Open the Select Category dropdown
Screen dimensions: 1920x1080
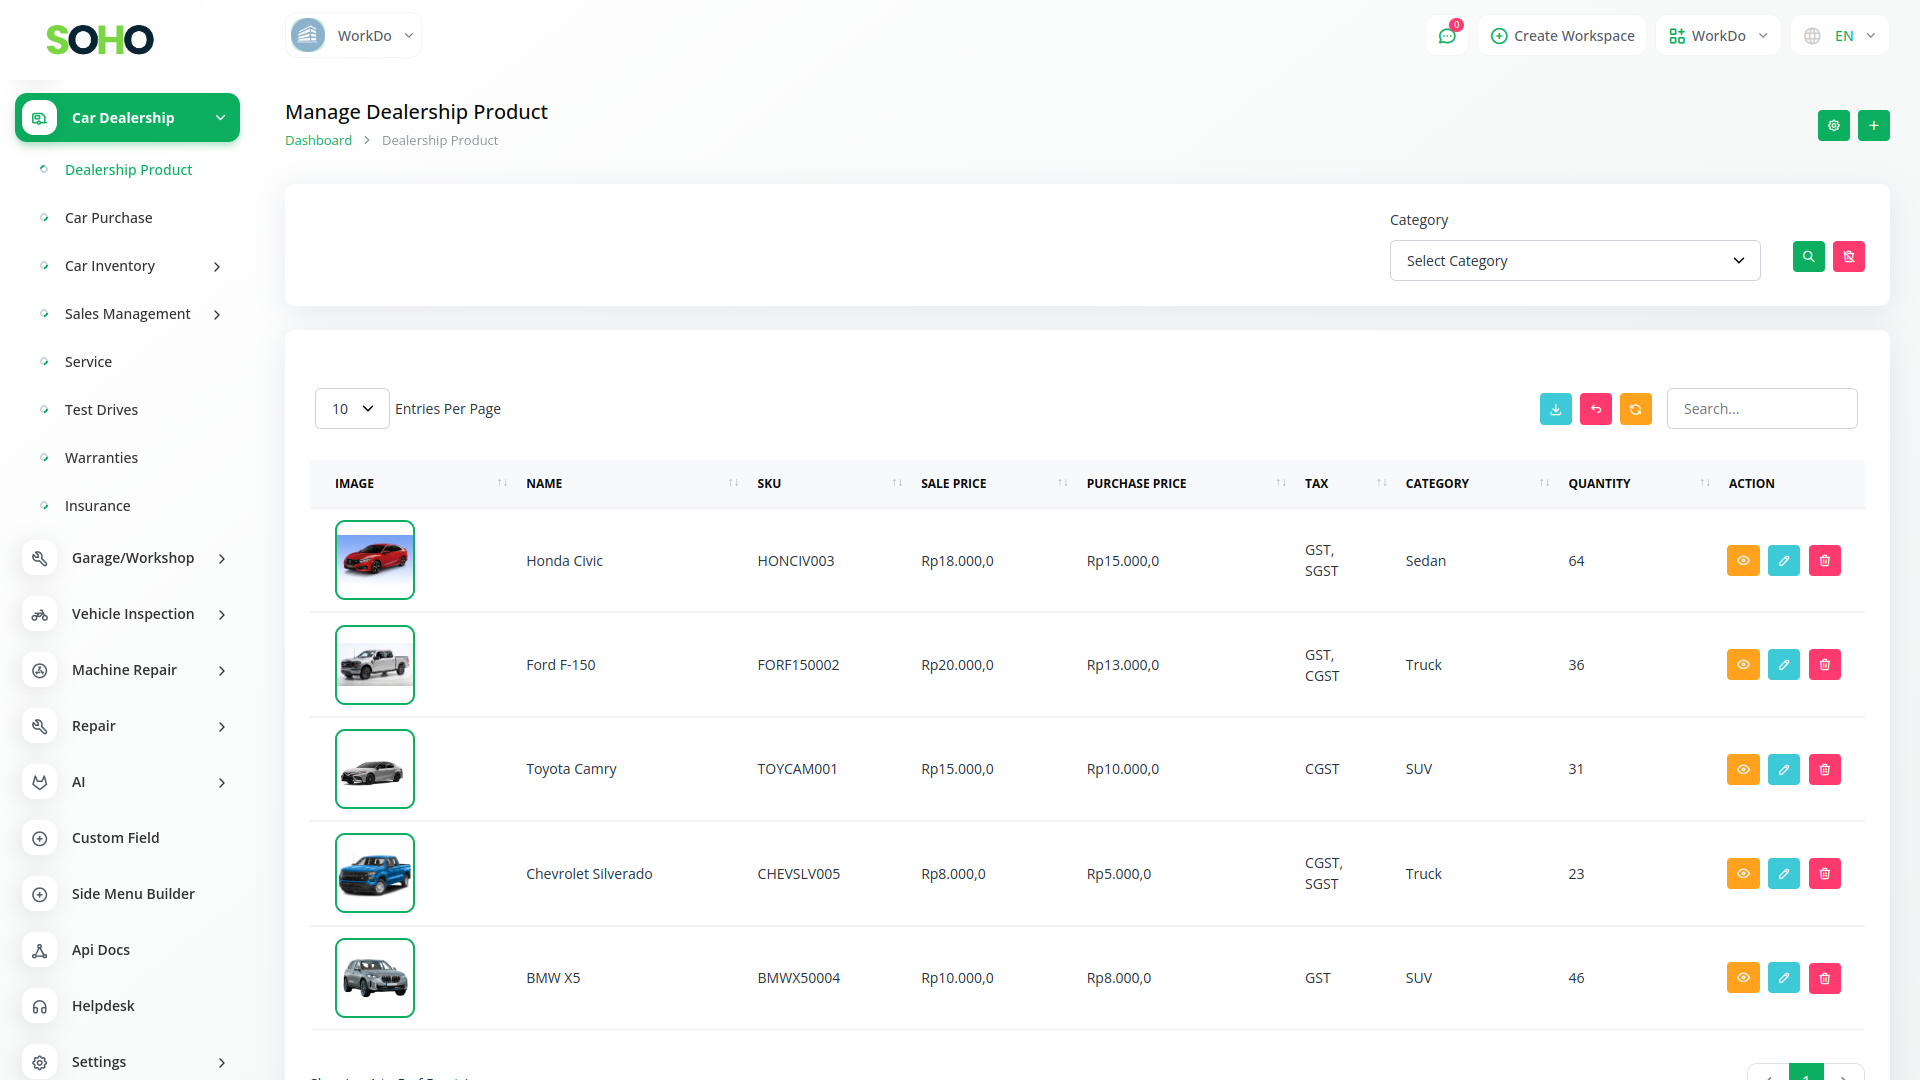pos(1574,261)
